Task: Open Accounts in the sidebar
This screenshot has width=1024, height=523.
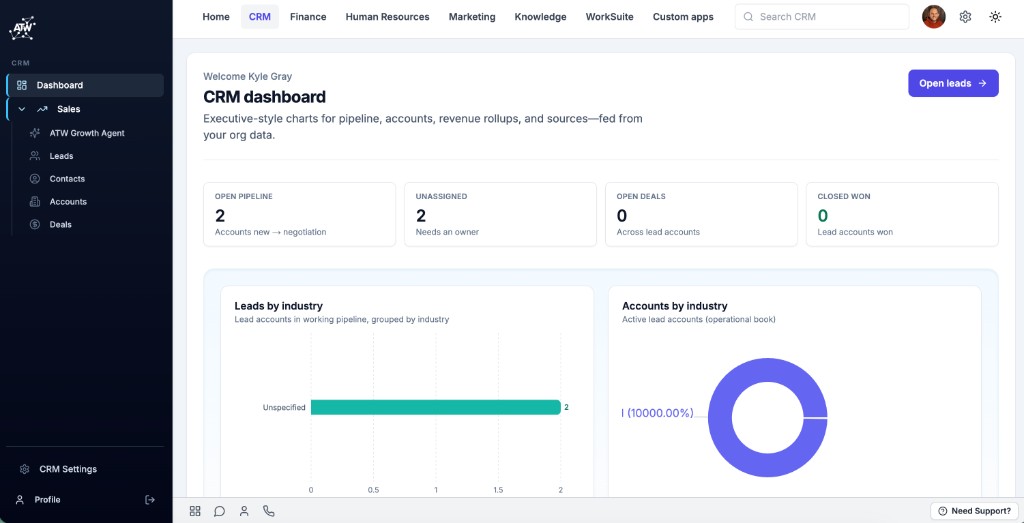Action: coord(68,202)
